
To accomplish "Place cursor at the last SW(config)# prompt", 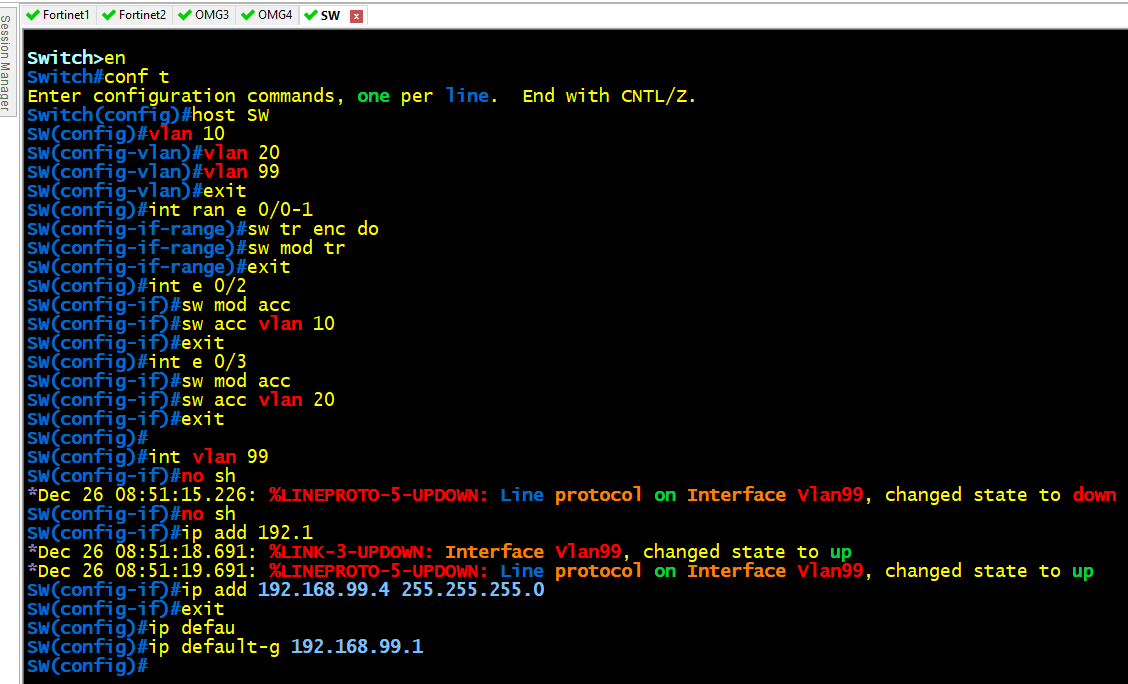I will 152,666.
